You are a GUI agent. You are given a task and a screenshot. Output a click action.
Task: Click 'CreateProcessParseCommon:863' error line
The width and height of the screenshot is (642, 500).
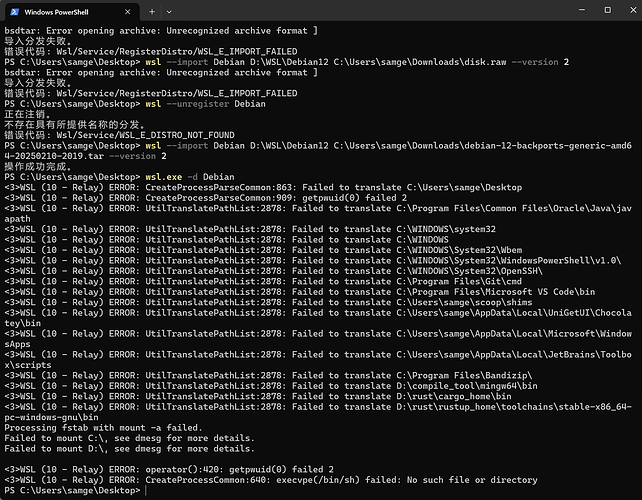[263, 188]
